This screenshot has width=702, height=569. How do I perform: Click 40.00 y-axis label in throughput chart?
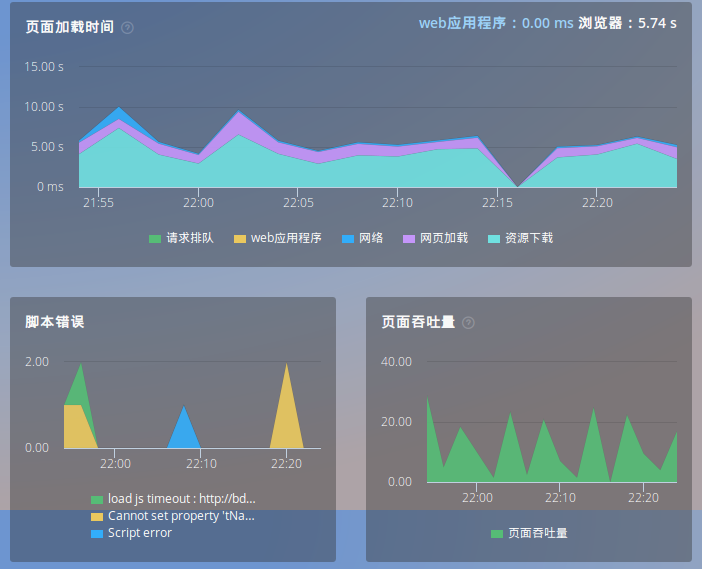click(396, 362)
